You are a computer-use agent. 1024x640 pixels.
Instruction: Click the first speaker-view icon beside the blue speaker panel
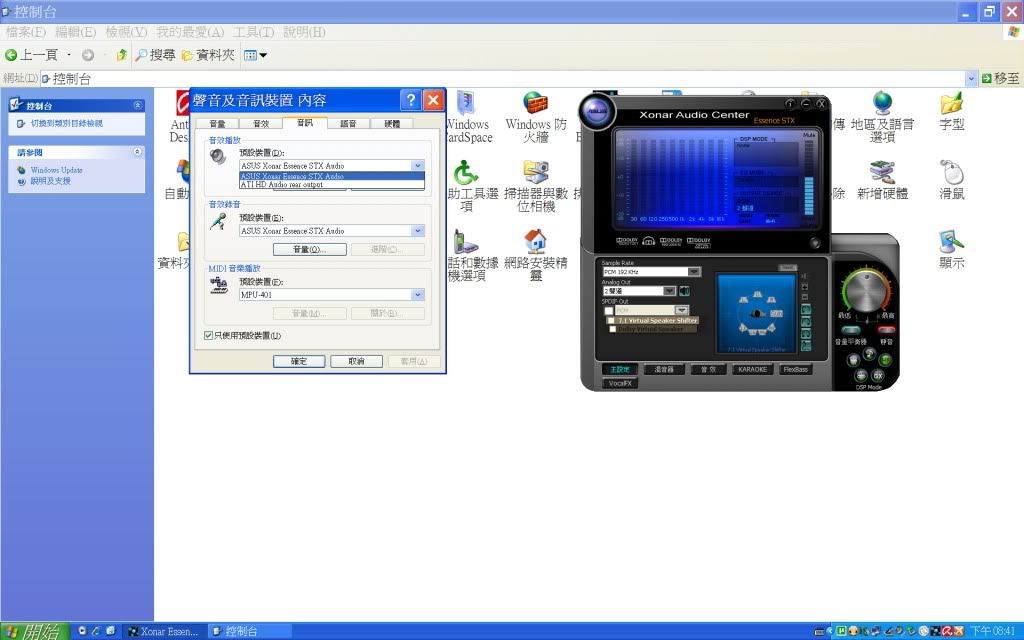[x=806, y=310]
